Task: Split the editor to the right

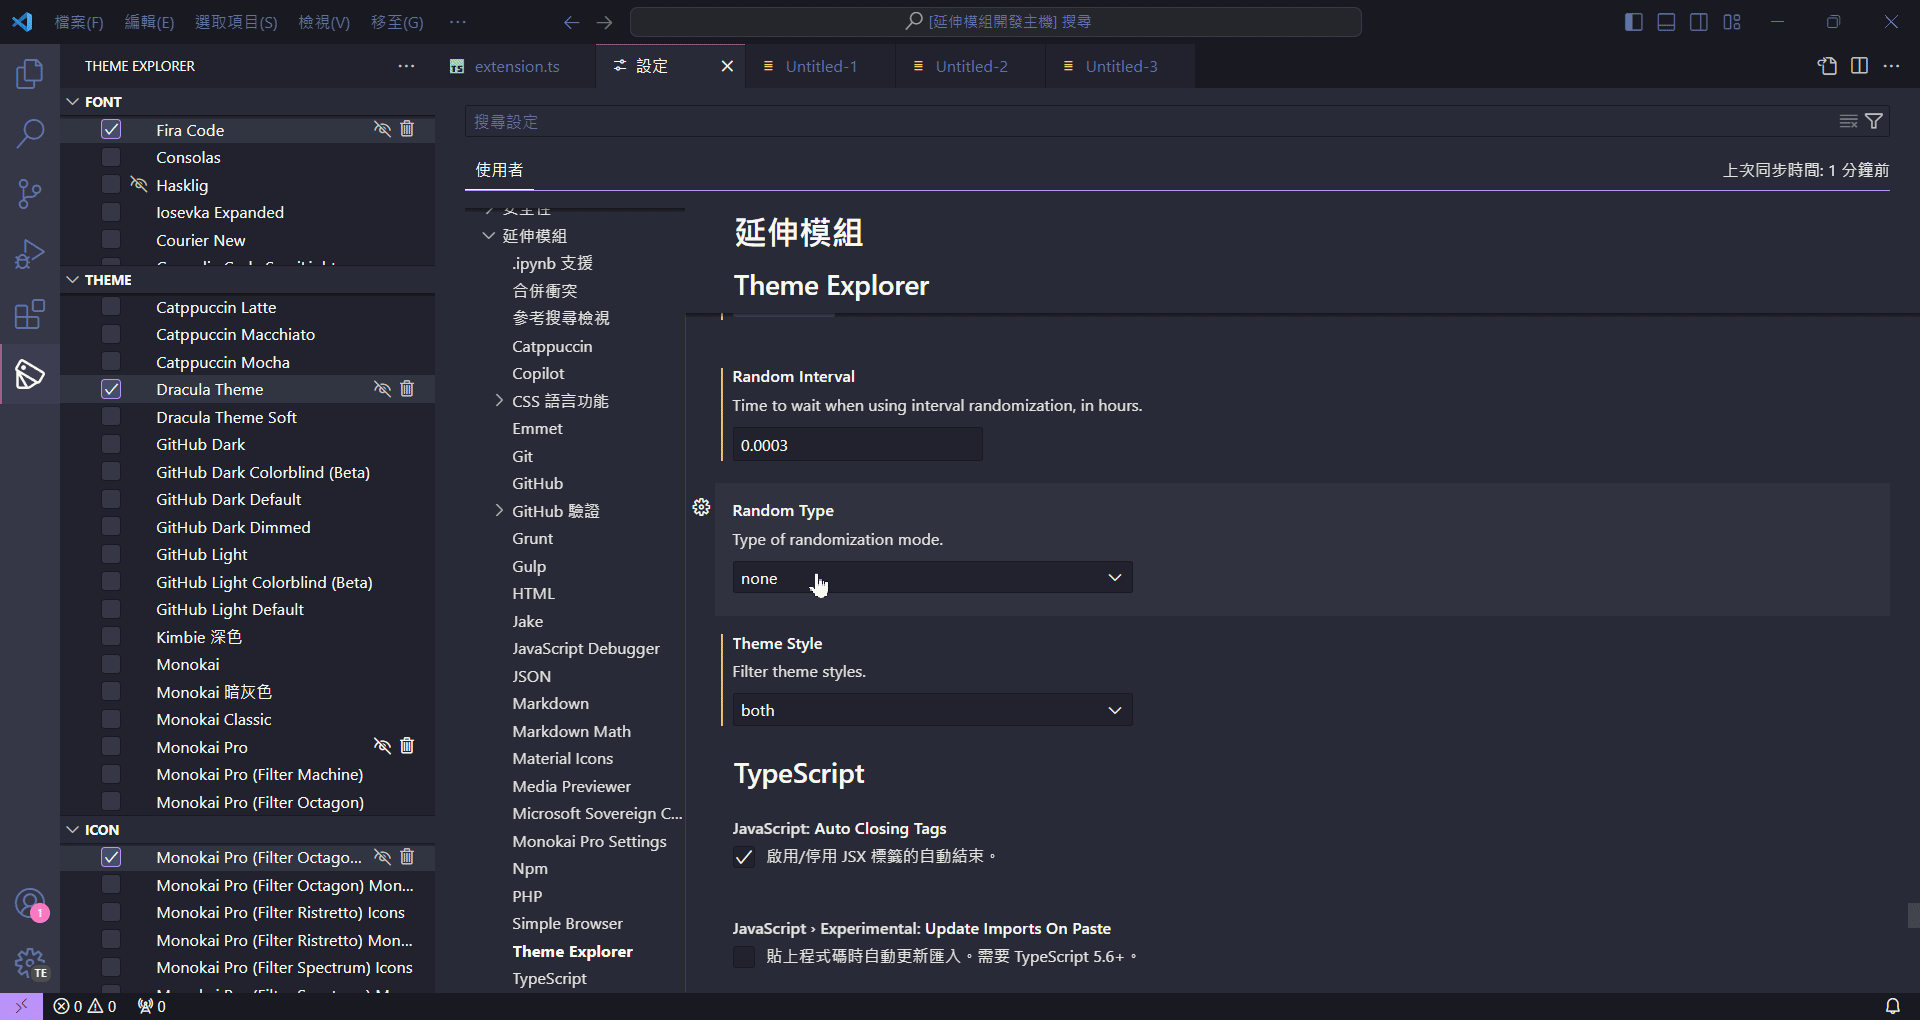Action: point(1859,66)
